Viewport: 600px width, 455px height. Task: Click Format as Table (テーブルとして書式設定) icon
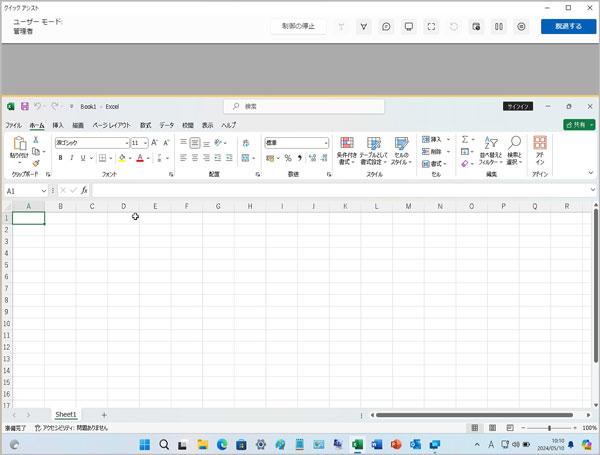pos(374,144)
